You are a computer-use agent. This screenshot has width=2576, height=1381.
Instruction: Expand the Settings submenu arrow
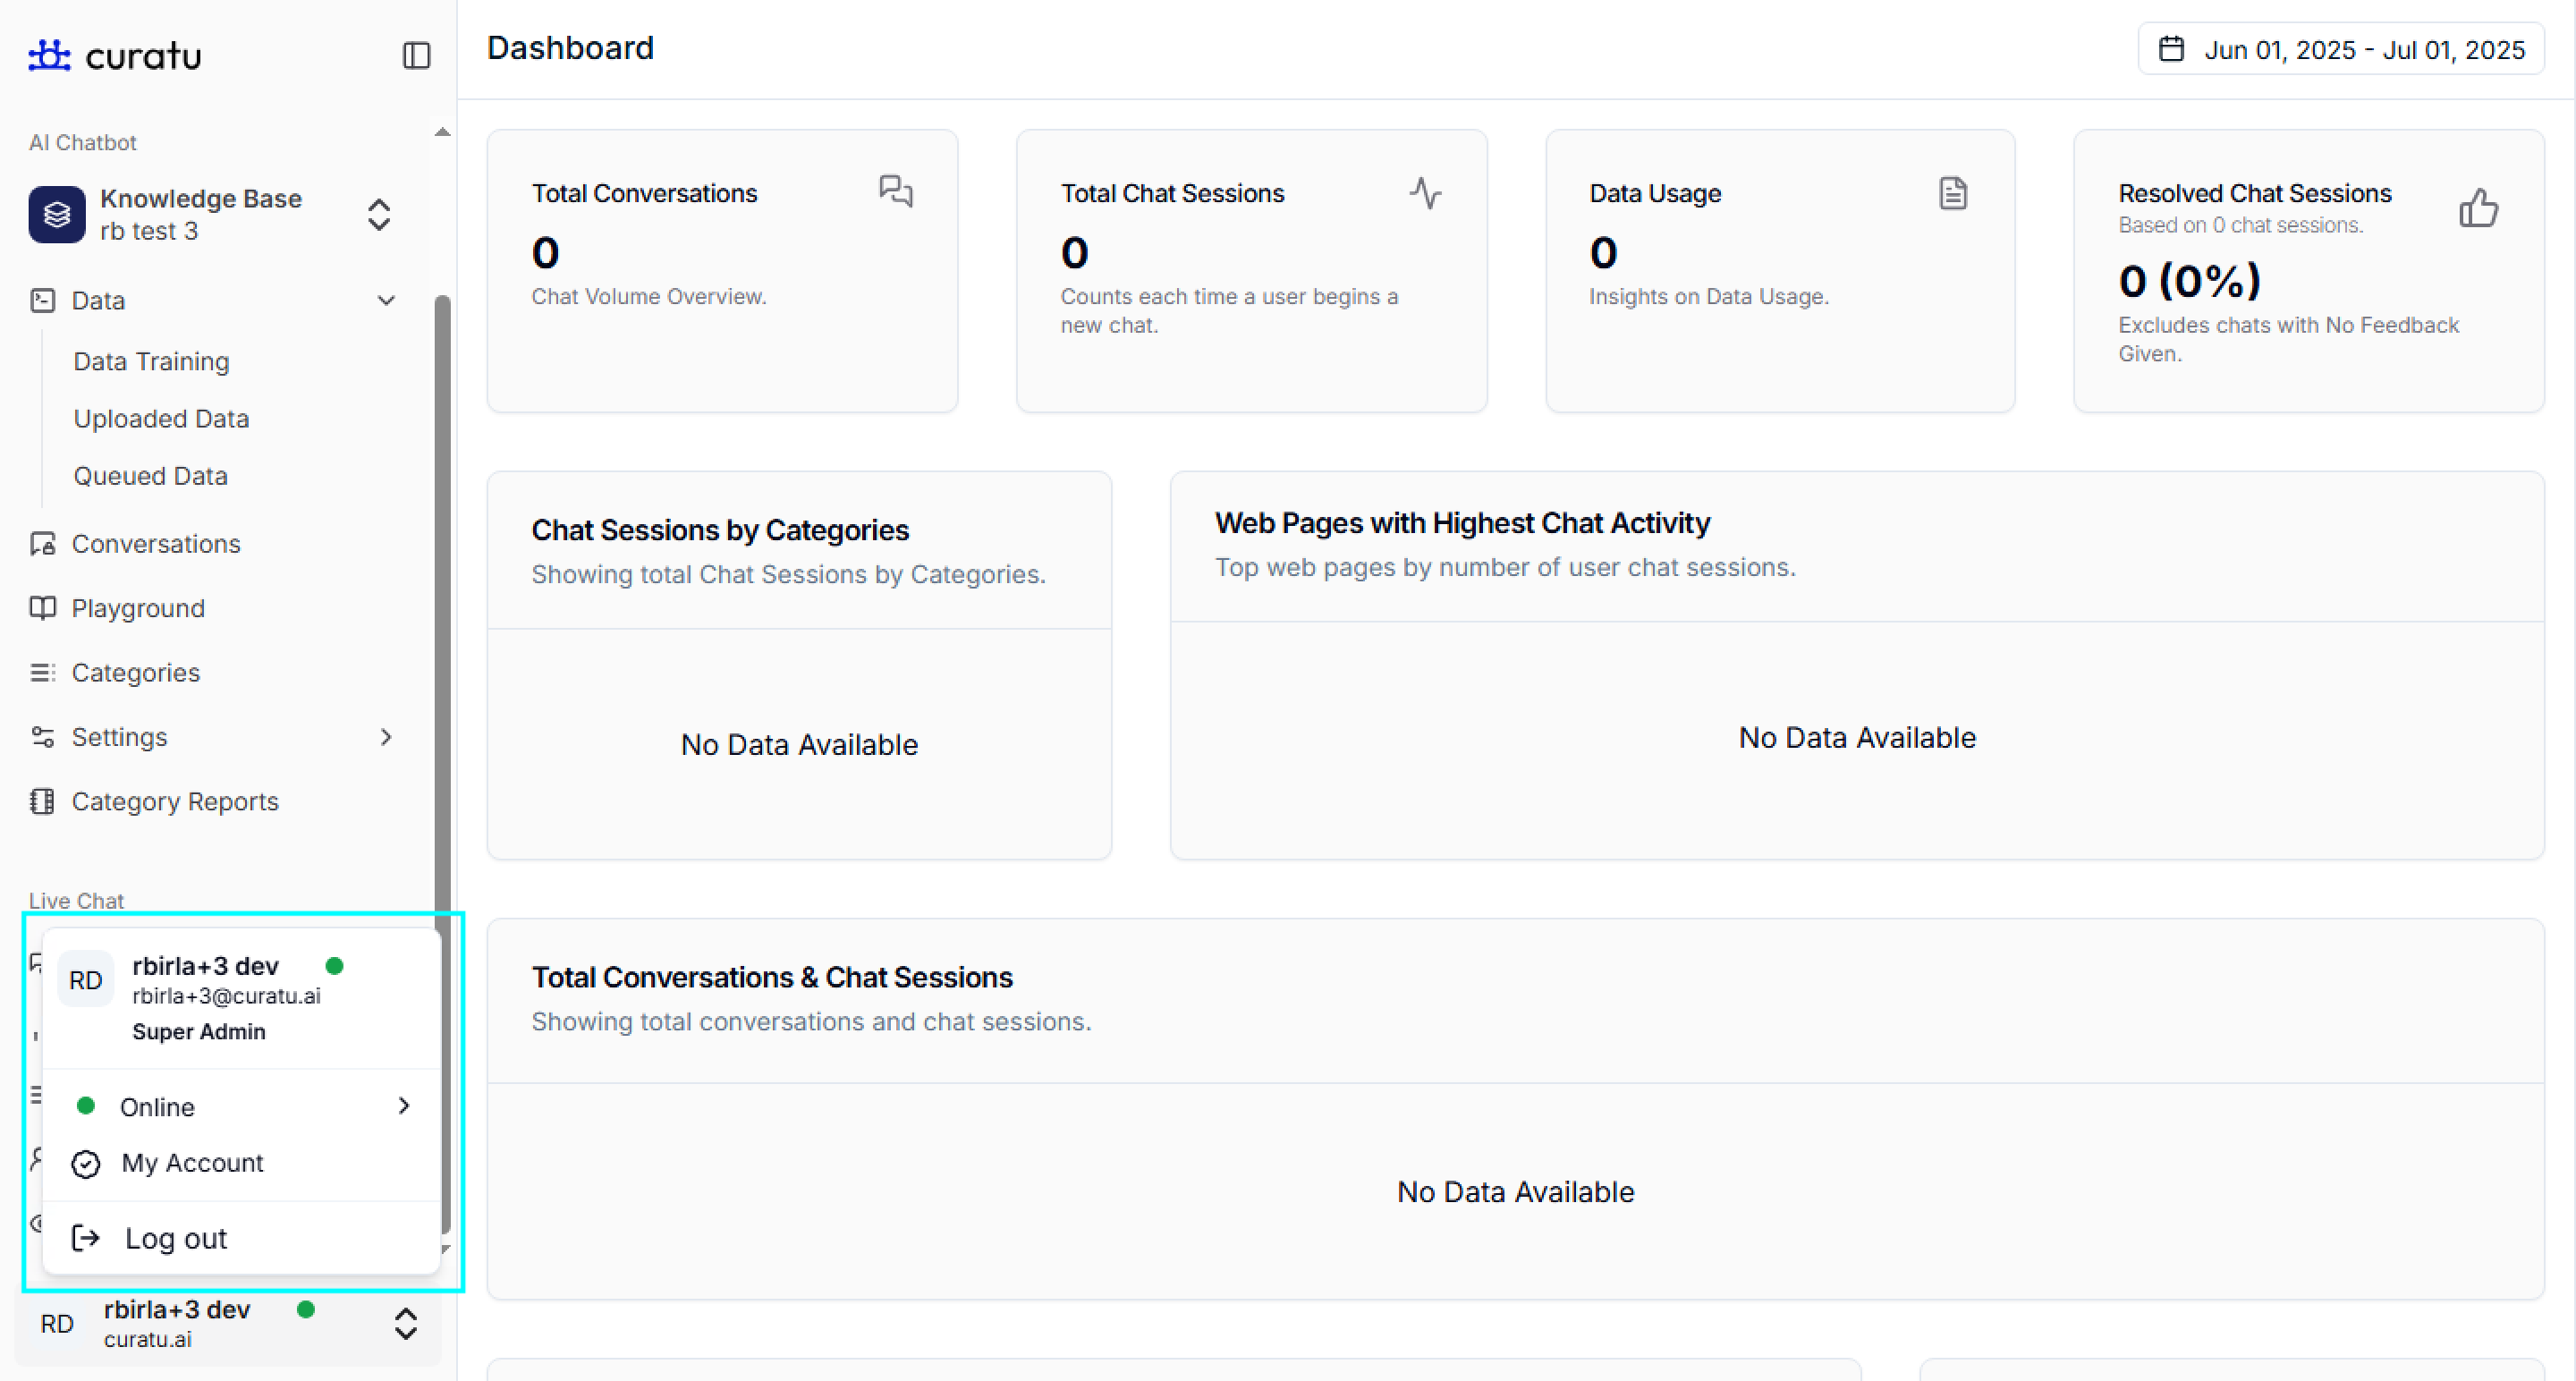point(386,737)
